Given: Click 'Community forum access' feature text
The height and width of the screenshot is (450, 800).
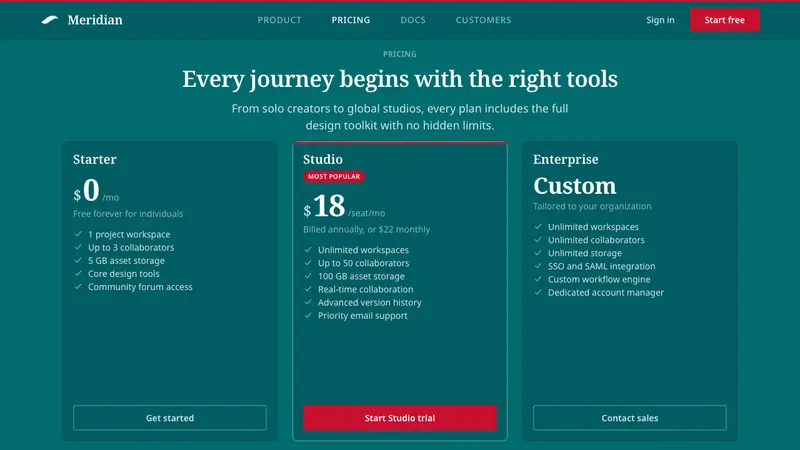Looking at the screenshot, I should coord(140,287).
